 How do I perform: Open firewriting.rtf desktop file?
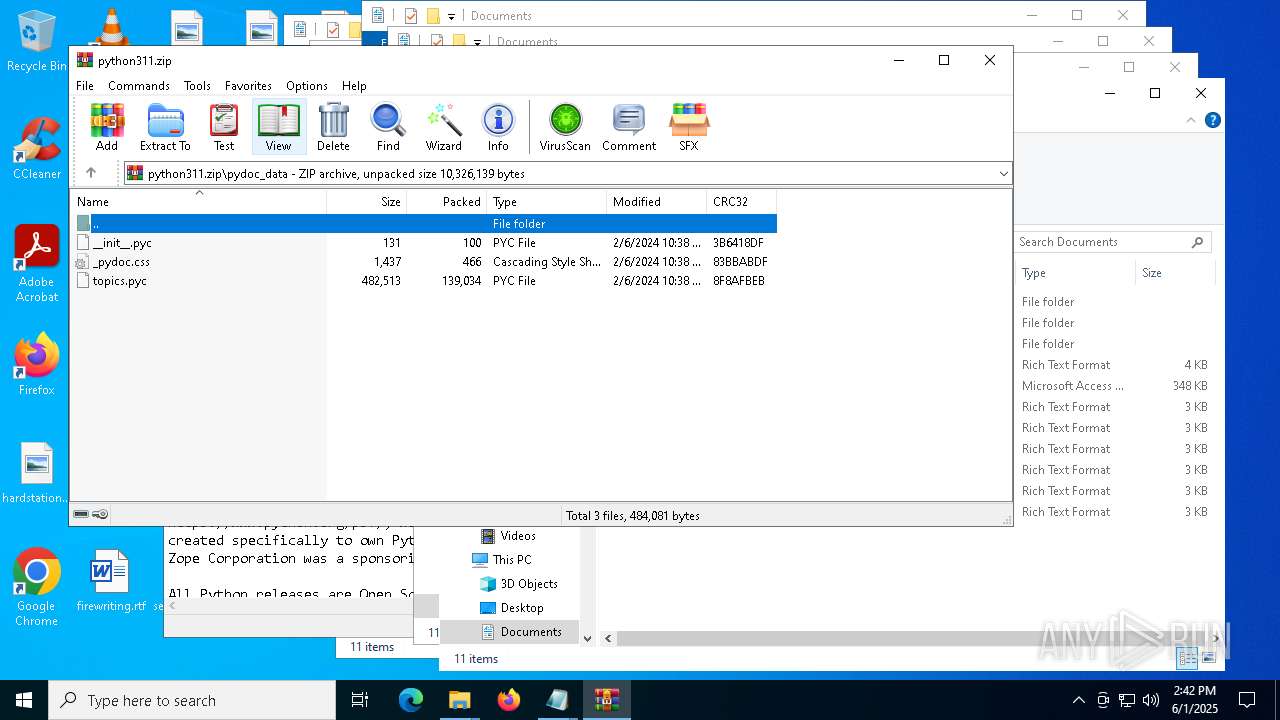pos(110,580)
